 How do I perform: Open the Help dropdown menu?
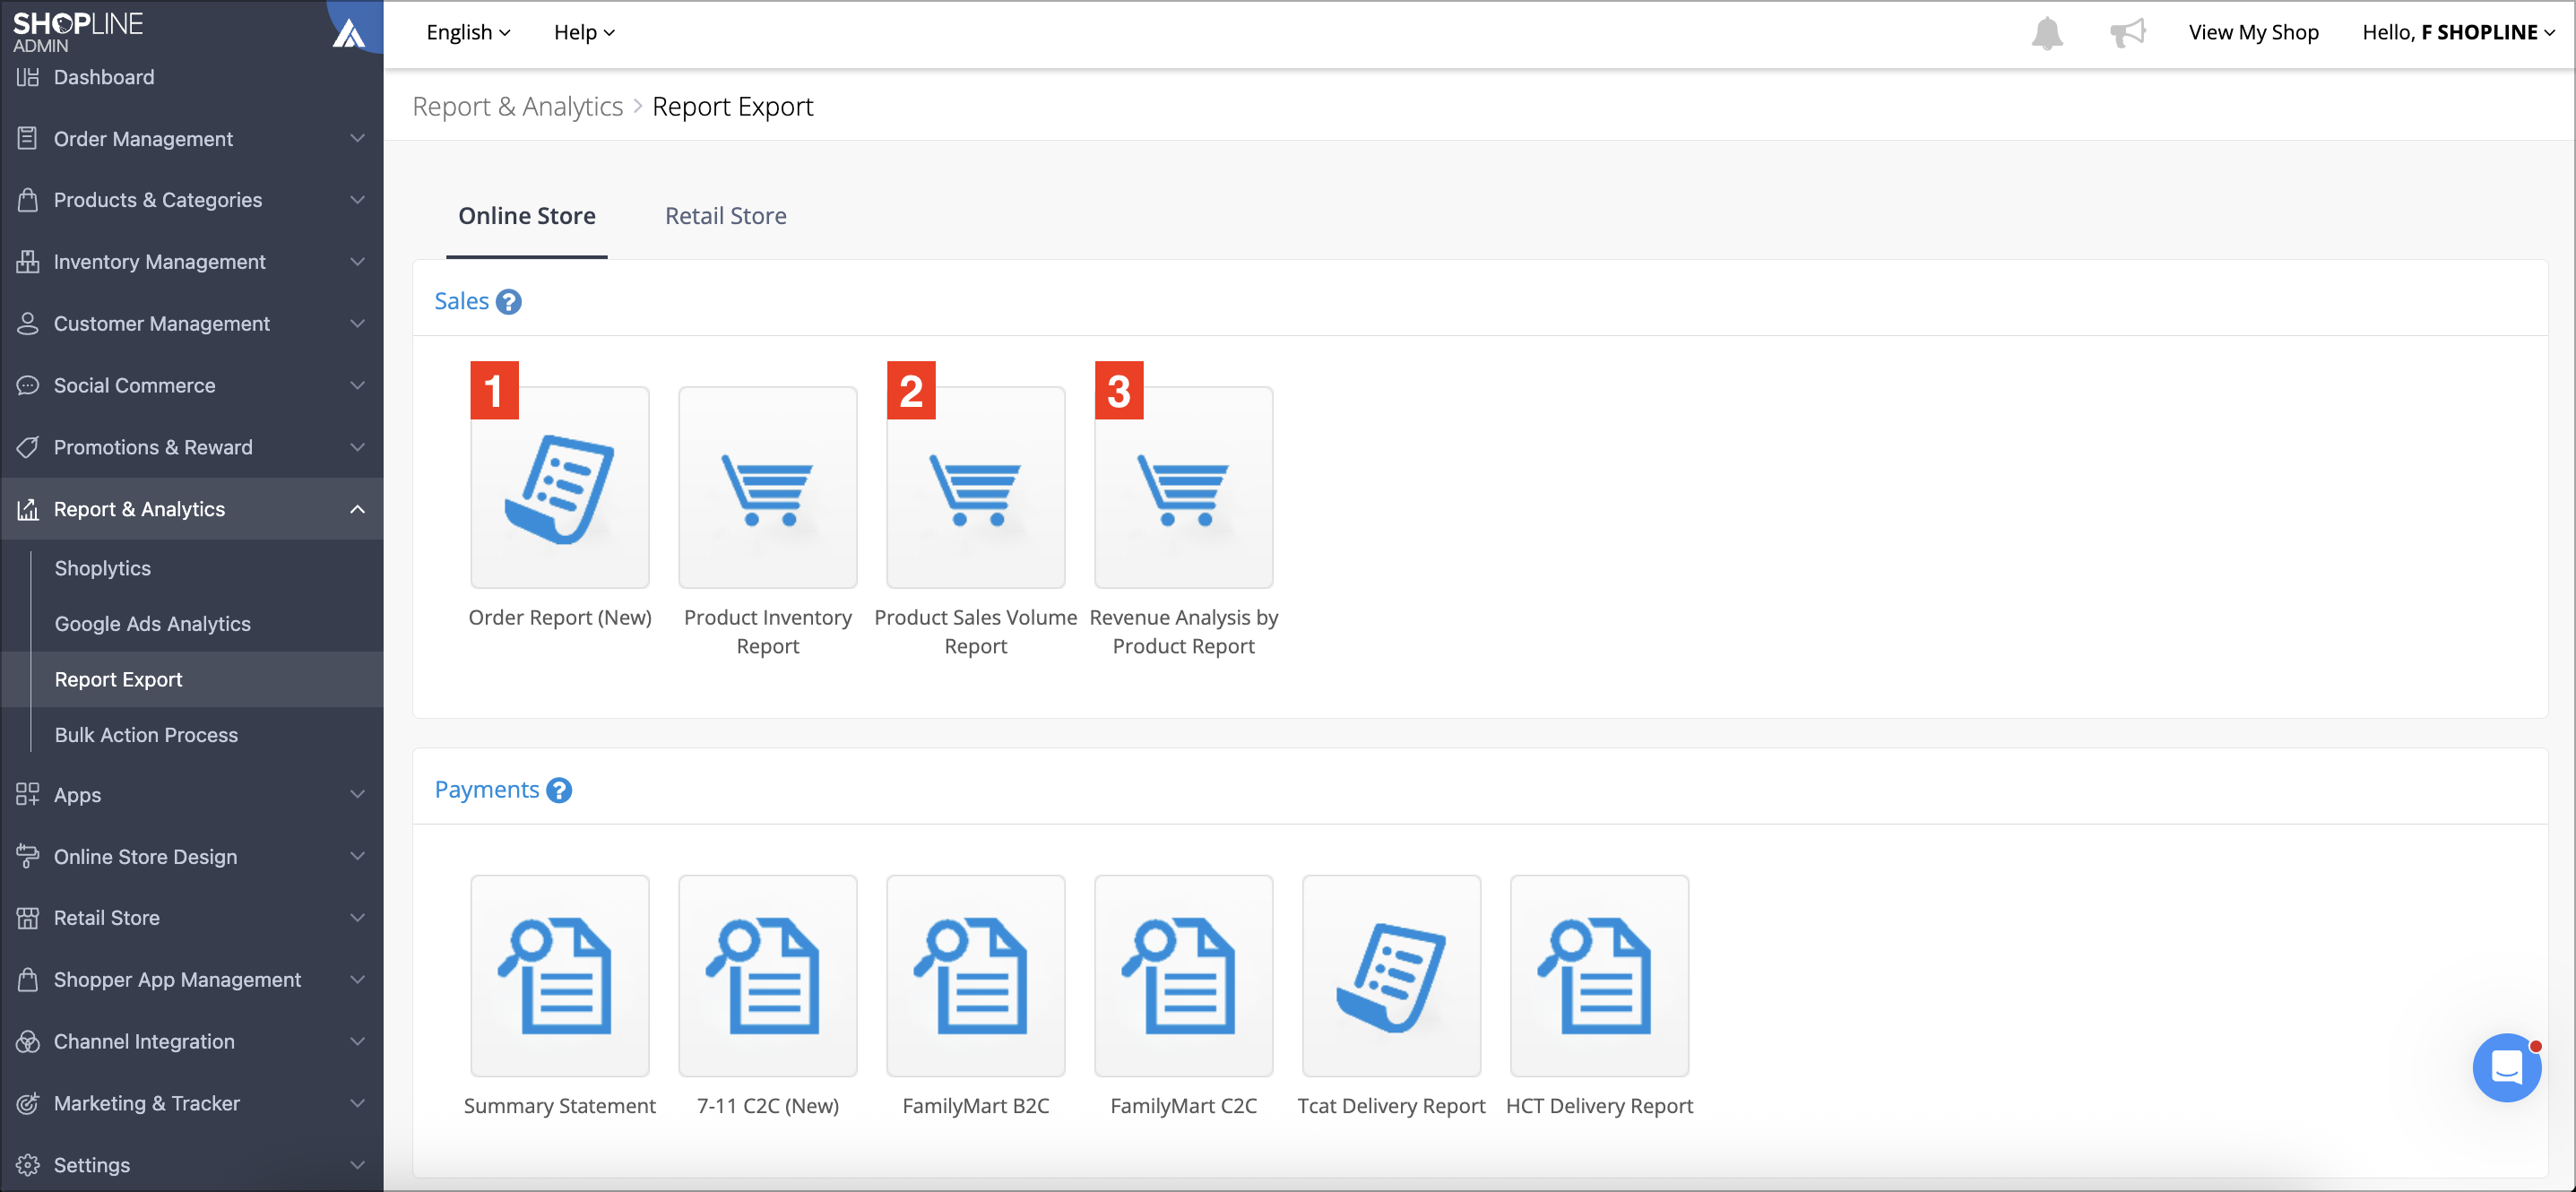point(584,33)
